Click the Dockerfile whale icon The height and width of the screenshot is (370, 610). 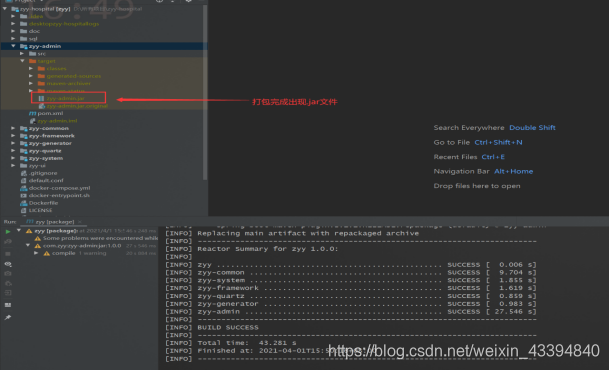pos(24,203)
